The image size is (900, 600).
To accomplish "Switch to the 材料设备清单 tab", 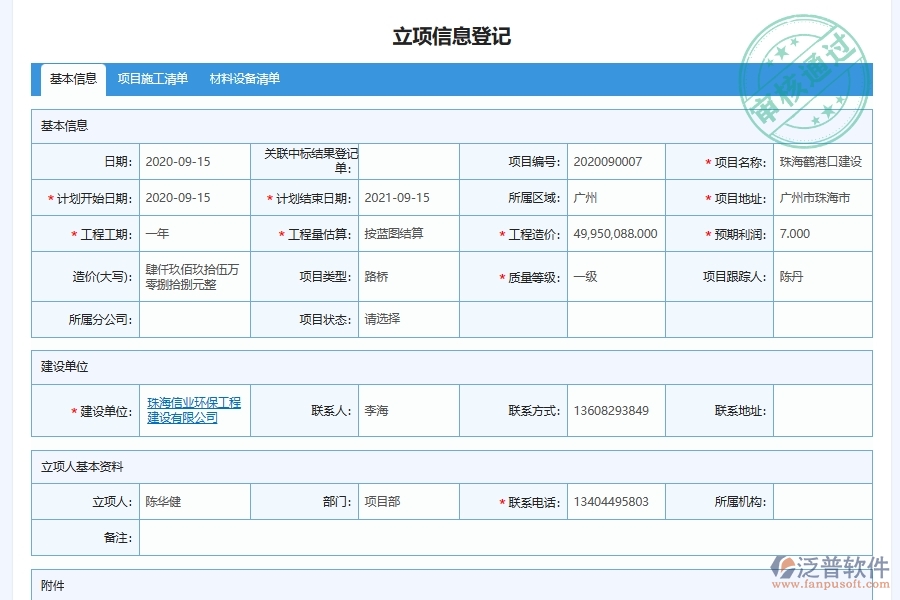I will [x=246, y=77].
